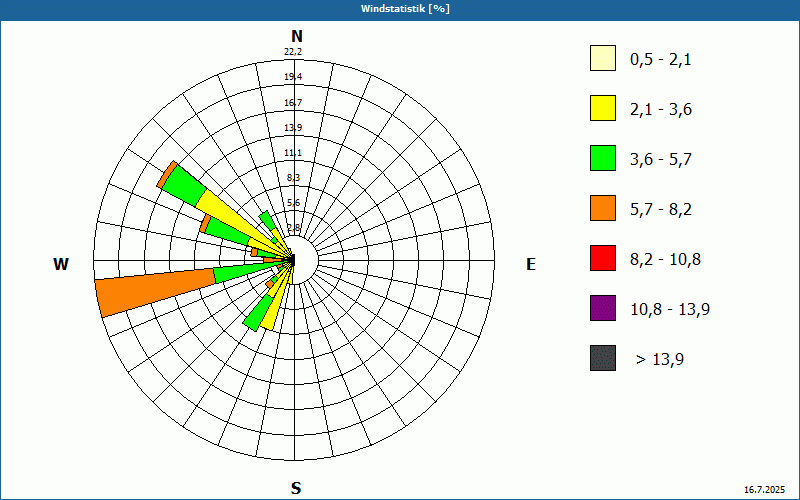800x500 pixels.
Task: Select the green south-southwest wind bar segment
Action: click(258, 313)
